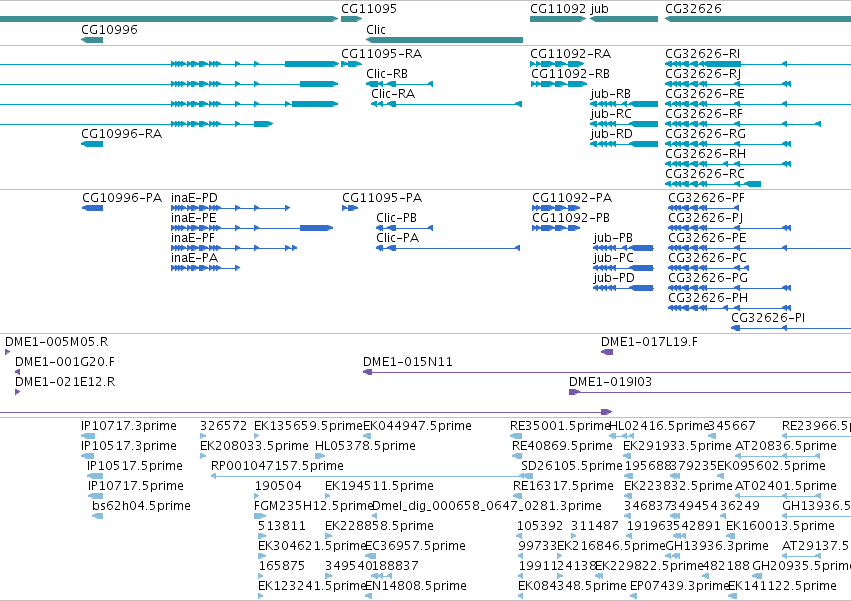Select the CG32626-RF transcript label
This screenshot has height=601, width=851.
click(x=704, y=114)
